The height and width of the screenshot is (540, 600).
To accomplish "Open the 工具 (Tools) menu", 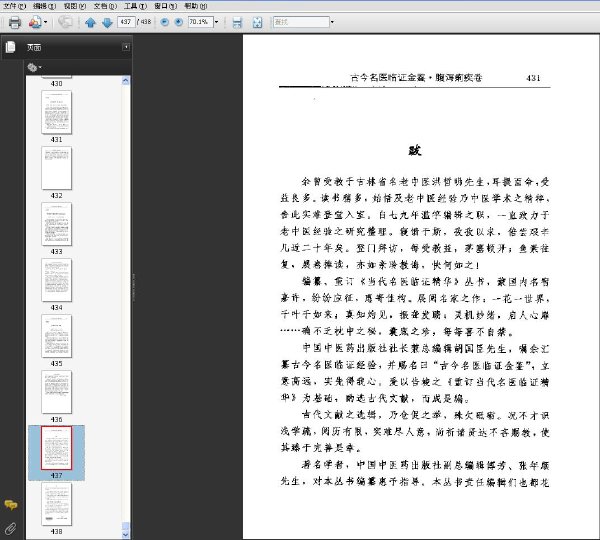I will 135,6.
